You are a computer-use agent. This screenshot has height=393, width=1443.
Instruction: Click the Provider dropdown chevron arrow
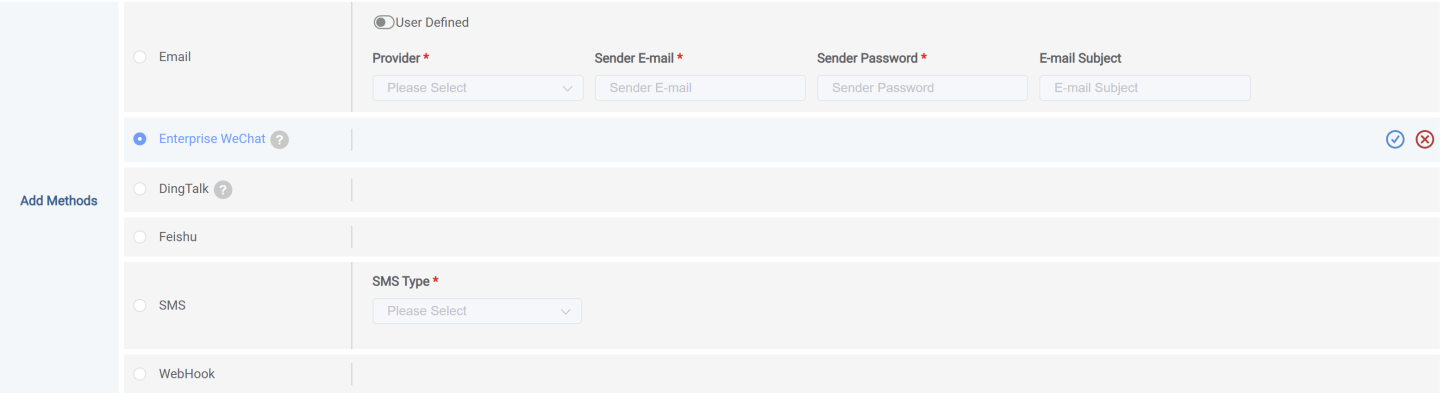point(568,88)
